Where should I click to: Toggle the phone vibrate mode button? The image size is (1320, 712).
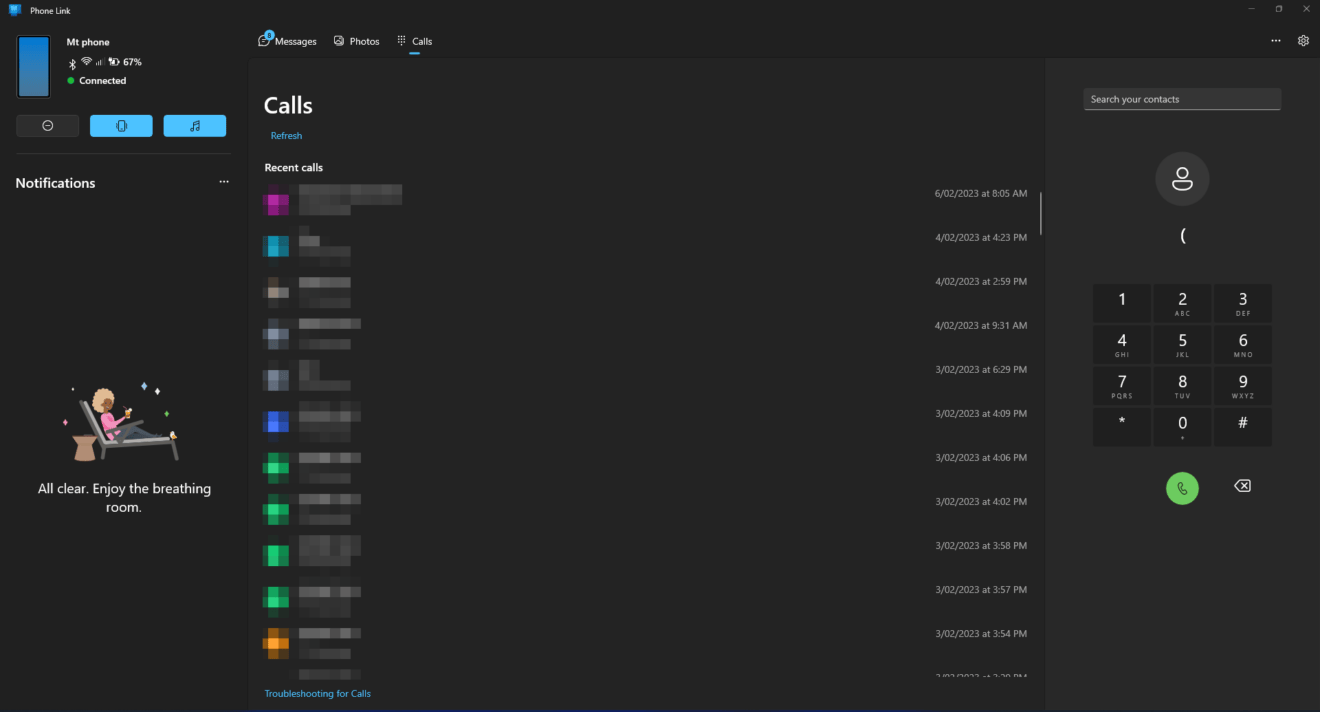pyautogui.click(x=121, y=126)
